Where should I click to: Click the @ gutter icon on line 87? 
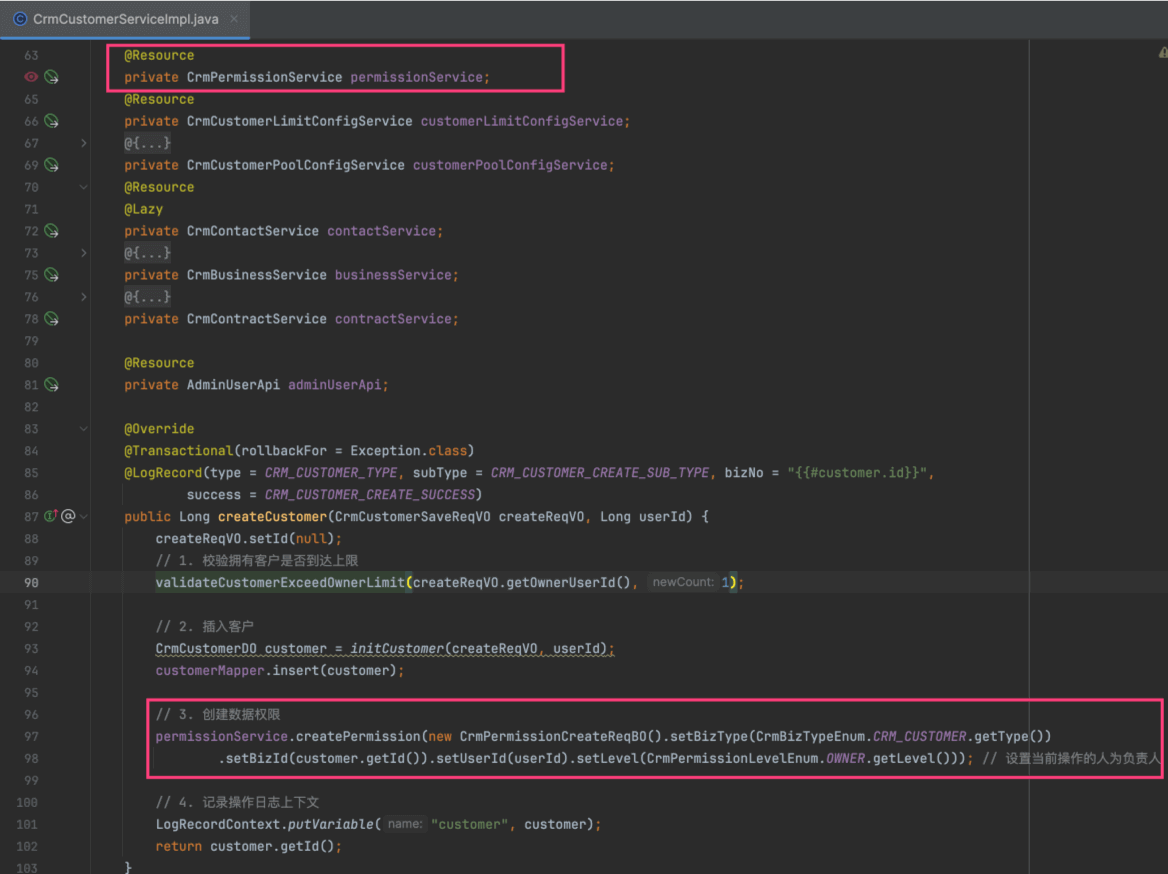click(68, 517)
